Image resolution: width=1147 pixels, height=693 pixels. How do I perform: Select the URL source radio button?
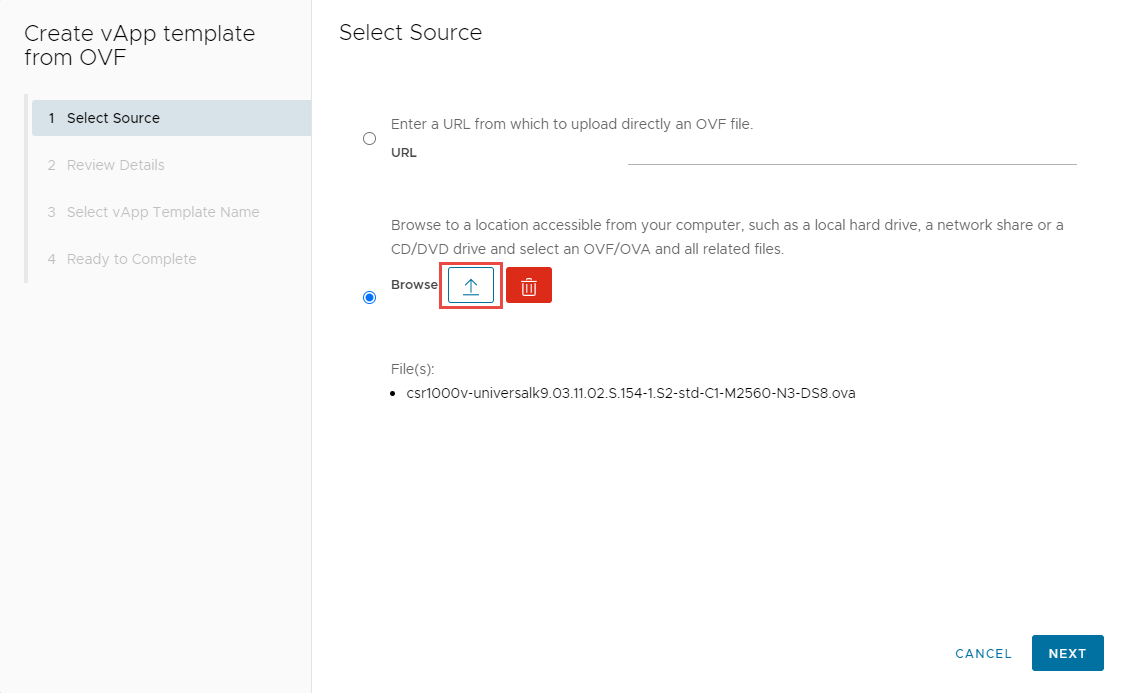click(x=370, y=139)
